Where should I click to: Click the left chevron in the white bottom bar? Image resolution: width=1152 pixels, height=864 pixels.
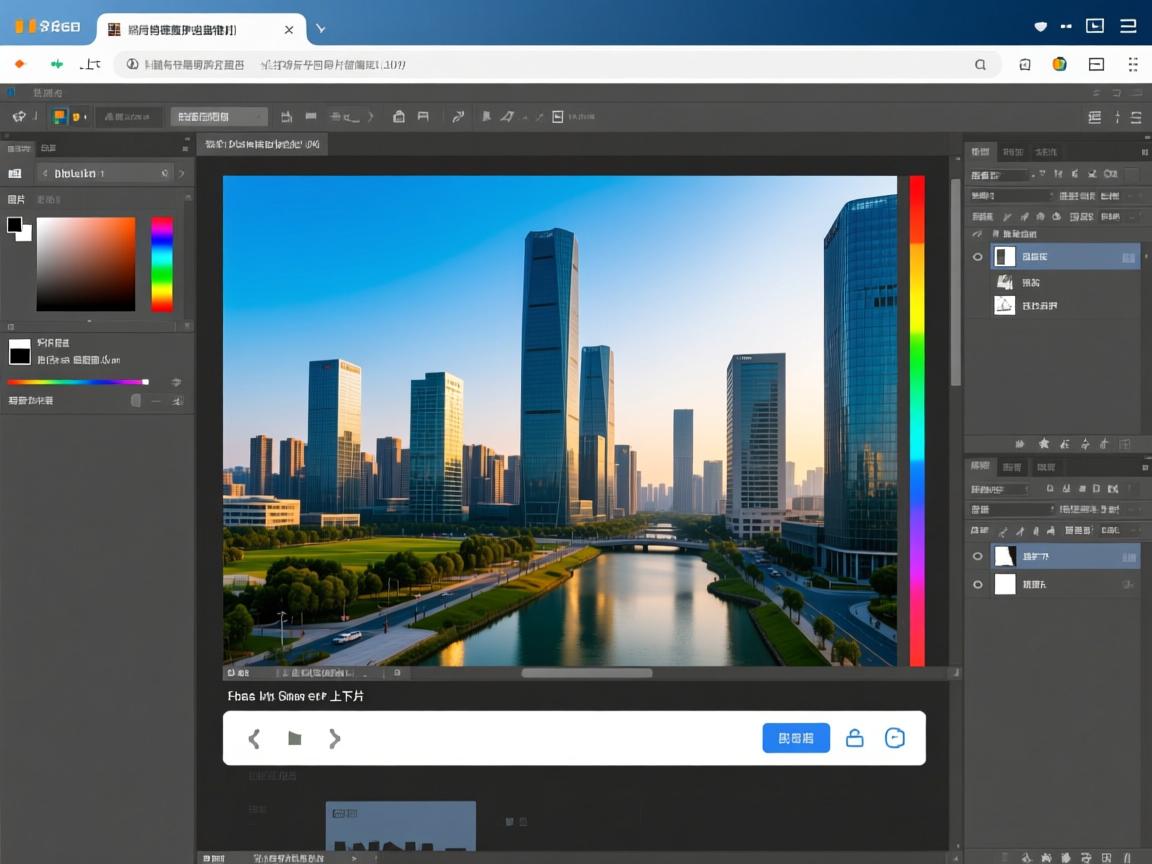coord(254,739)
